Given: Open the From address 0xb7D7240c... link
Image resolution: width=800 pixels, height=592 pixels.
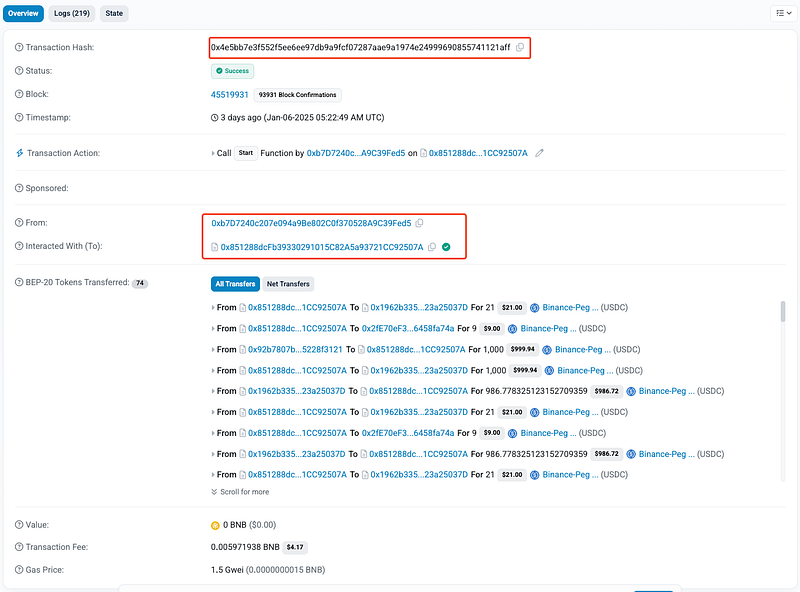Looking at the screenshot, I should [x=311, y=223].
